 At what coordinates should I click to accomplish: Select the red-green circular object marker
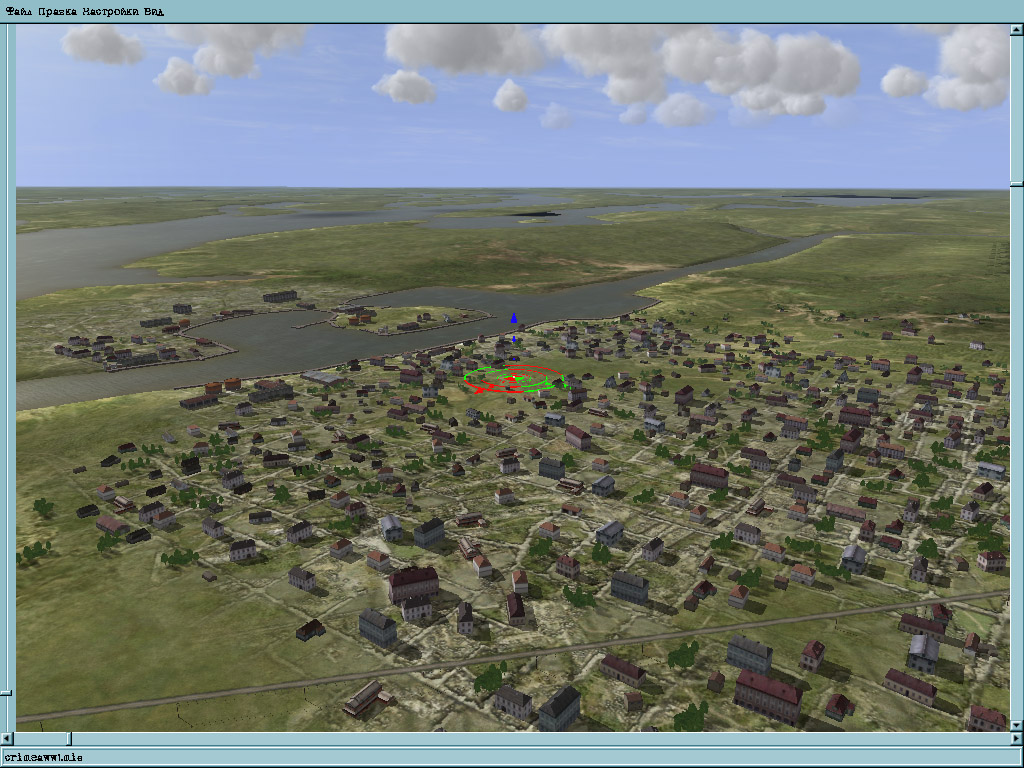click(x=513, y=379)
